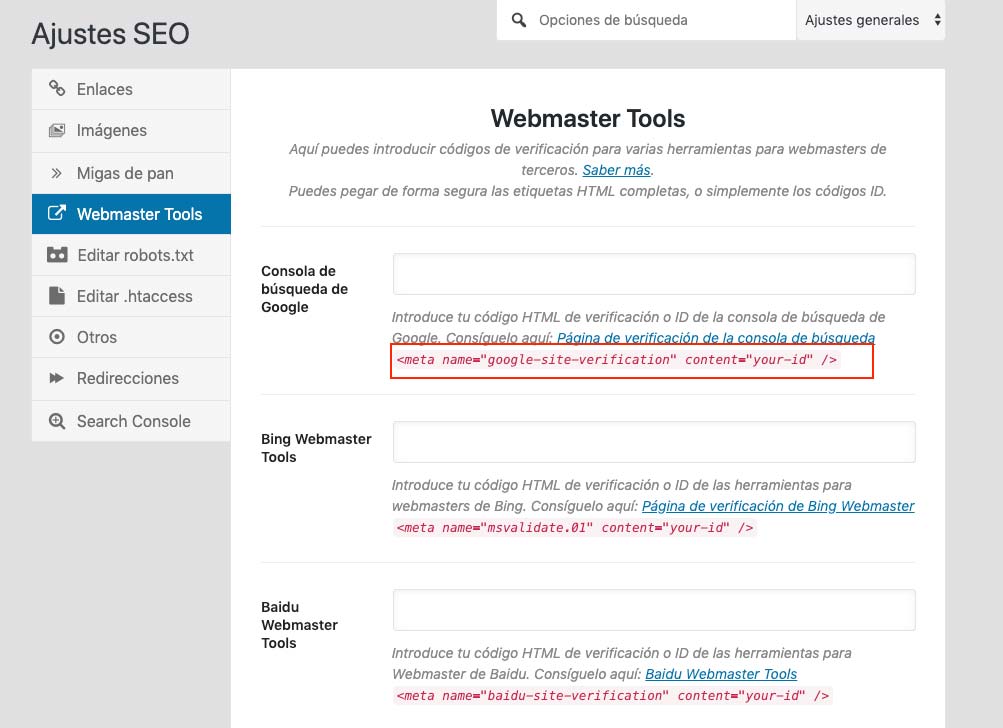Click the search bar magnifying glass icon
Screen dimensions: 1003x728
click(519, 20)
